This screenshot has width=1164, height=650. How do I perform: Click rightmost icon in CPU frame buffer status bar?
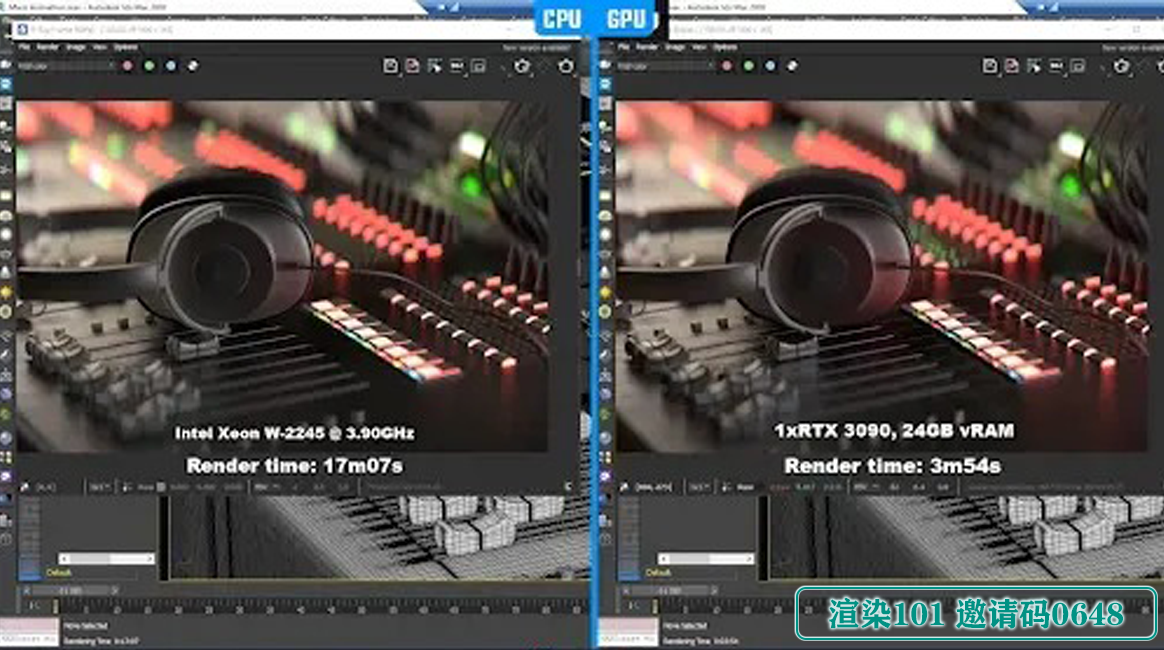[569, 487]
